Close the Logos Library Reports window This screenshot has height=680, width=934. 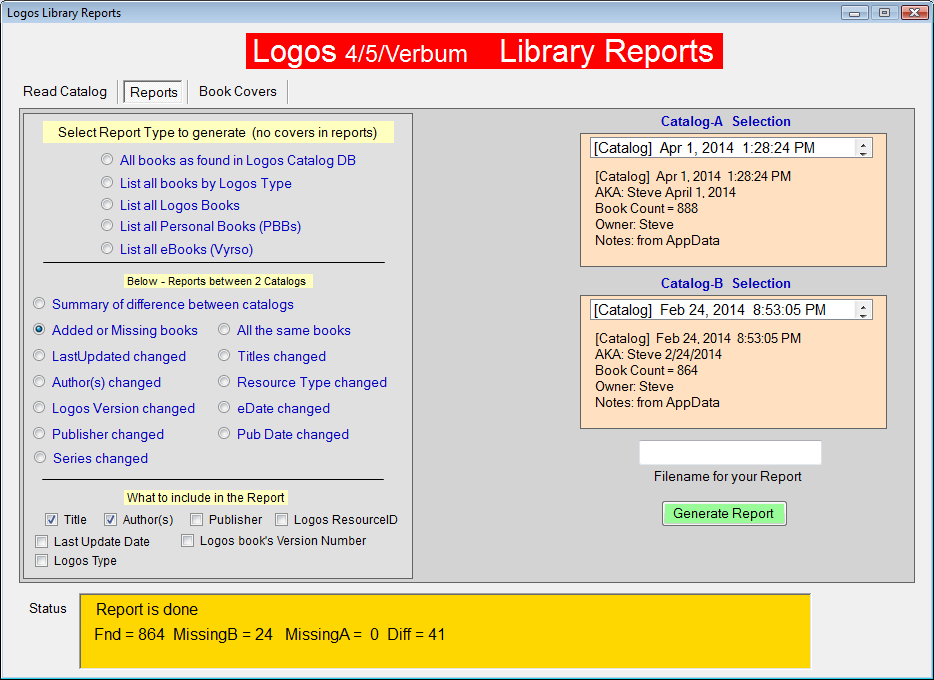[x=914, y=13]
